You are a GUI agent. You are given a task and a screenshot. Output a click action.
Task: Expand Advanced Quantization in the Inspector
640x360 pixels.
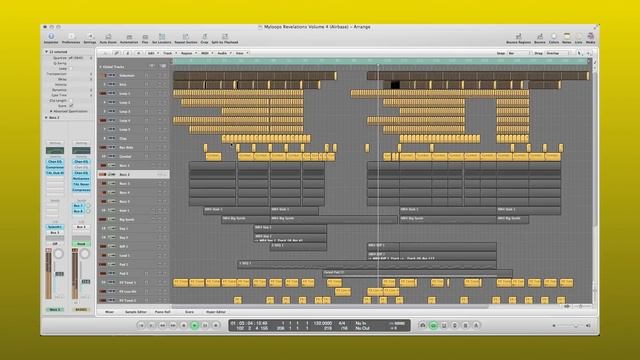[x=51, y=111]
